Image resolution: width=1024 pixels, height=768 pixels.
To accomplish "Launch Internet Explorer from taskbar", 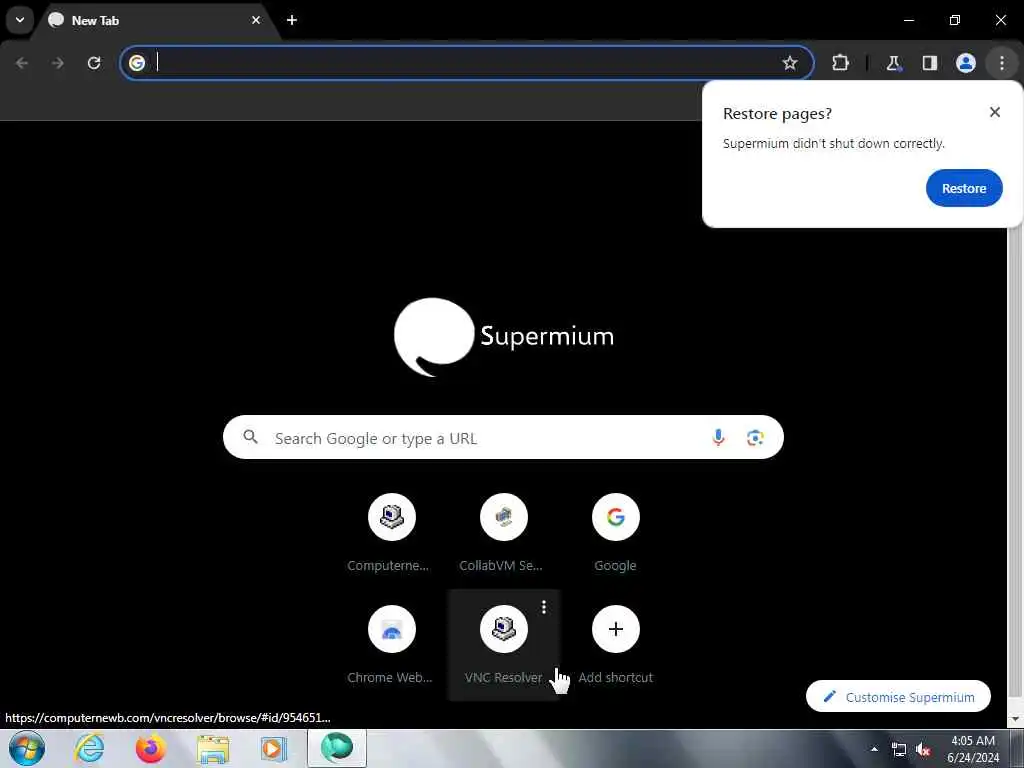I will (x=89, y=748).
